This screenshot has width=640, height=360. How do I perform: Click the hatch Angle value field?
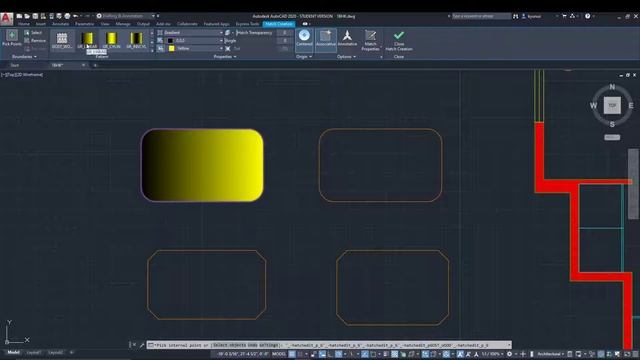[x=284, y=40]
